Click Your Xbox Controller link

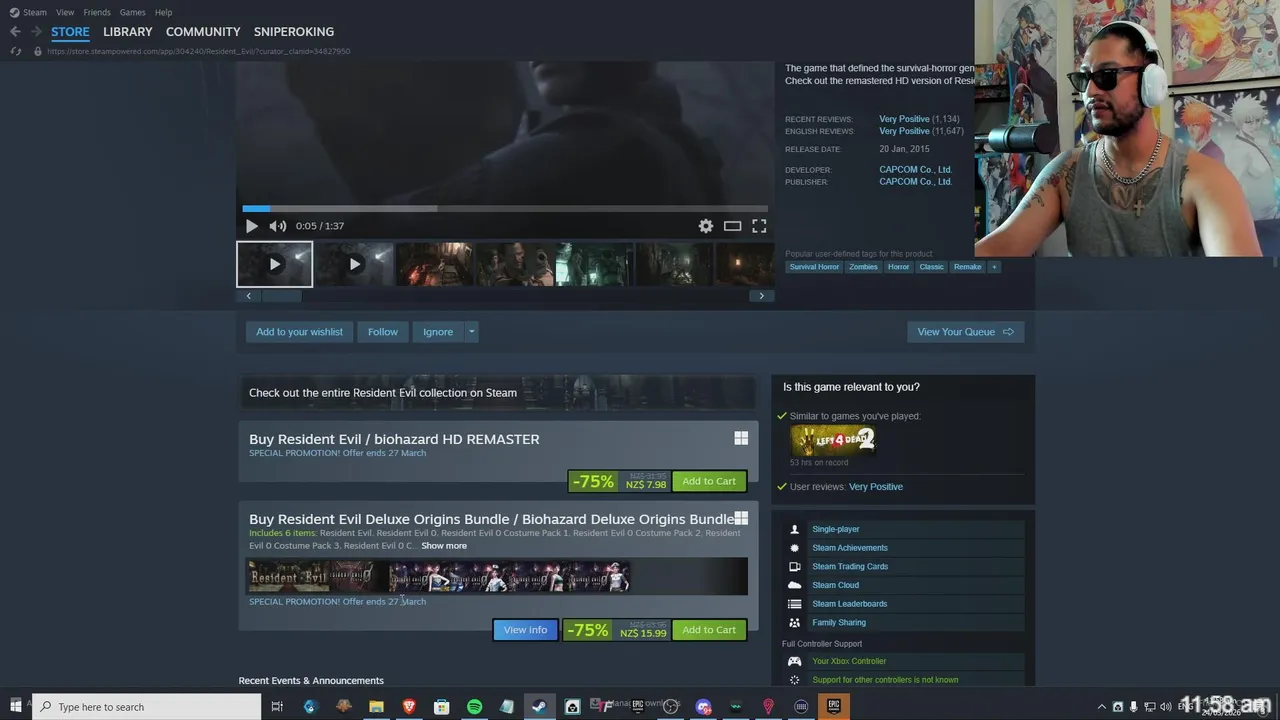[x=849, y=661]
